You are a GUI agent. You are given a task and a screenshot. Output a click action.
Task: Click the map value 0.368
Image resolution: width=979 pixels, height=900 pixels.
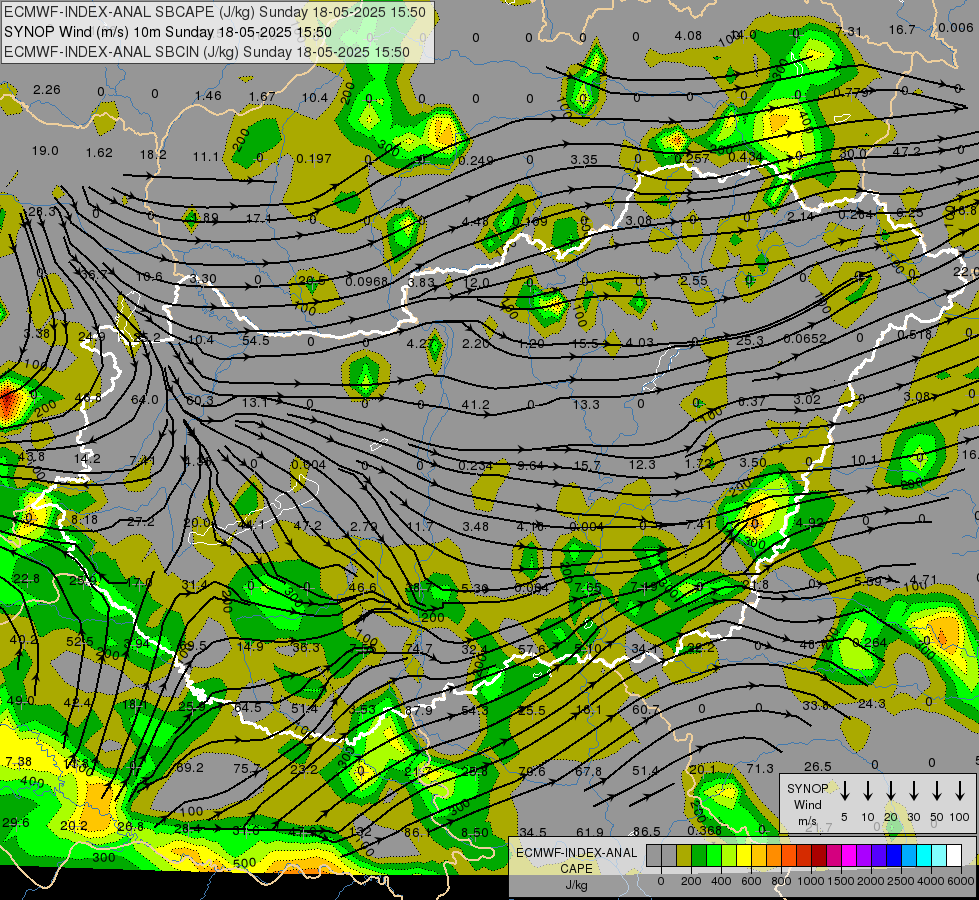[704, 831]
